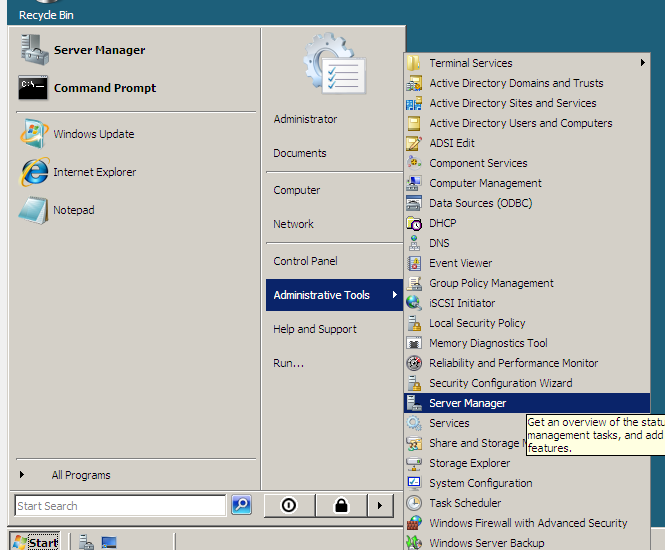The width and height of the screenshot is (665, 550).
Task: Open Help and Support
Action: click(334, 329)
